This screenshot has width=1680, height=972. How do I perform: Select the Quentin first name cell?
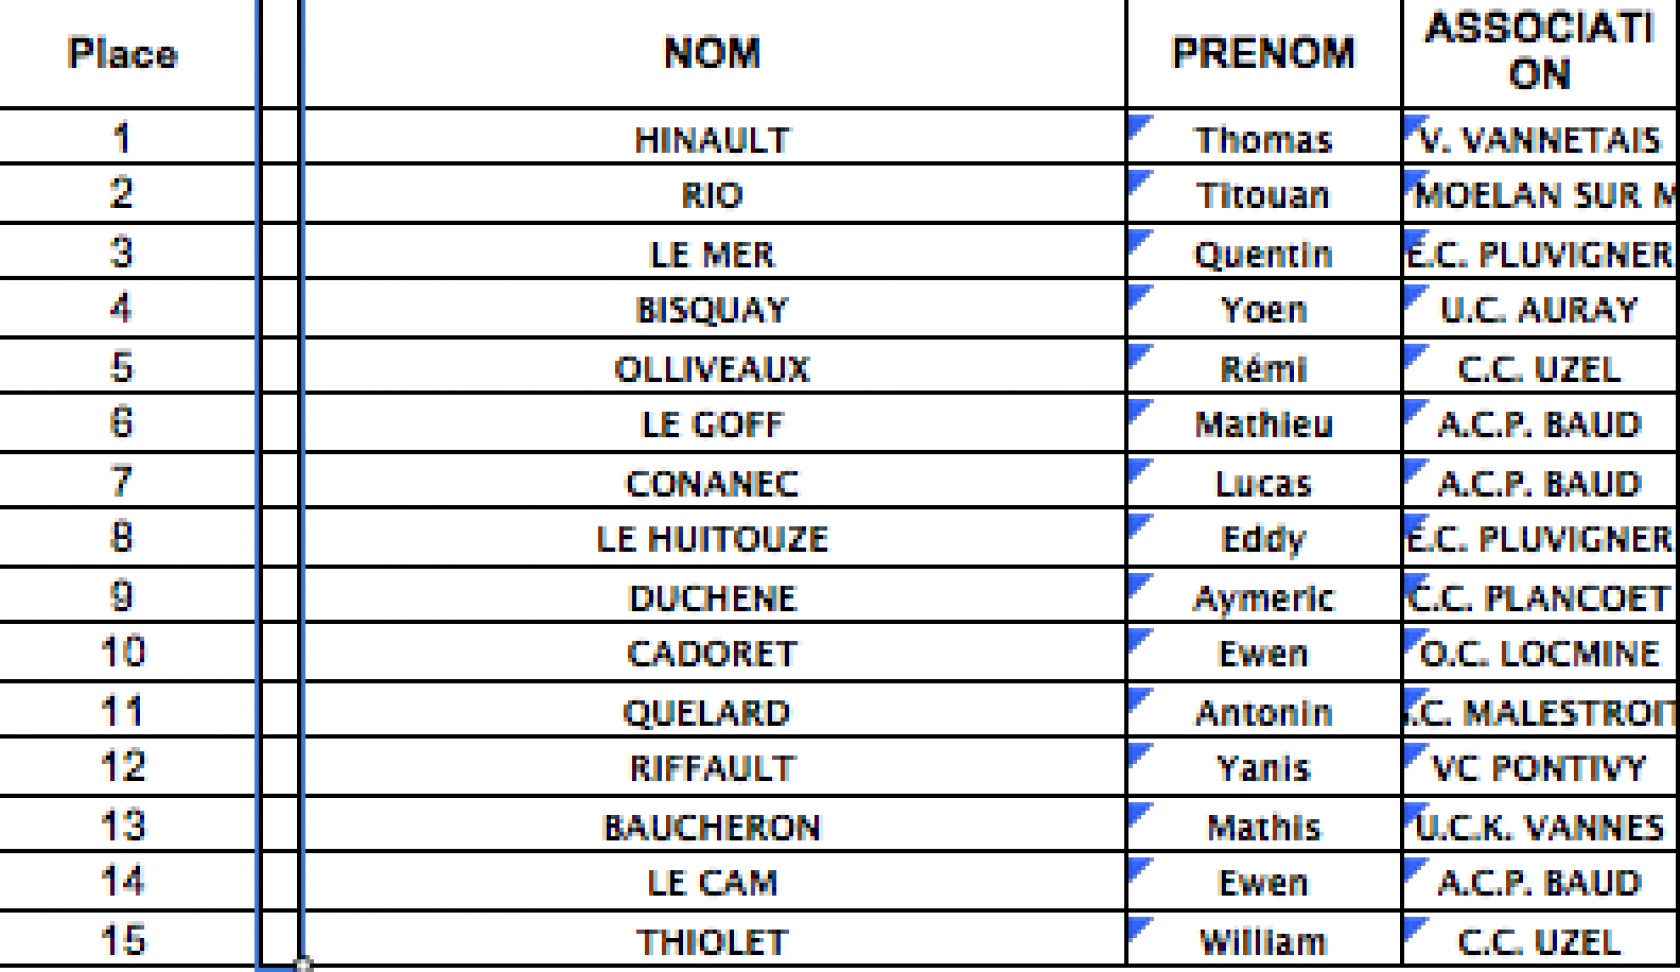click(1264, 252)
